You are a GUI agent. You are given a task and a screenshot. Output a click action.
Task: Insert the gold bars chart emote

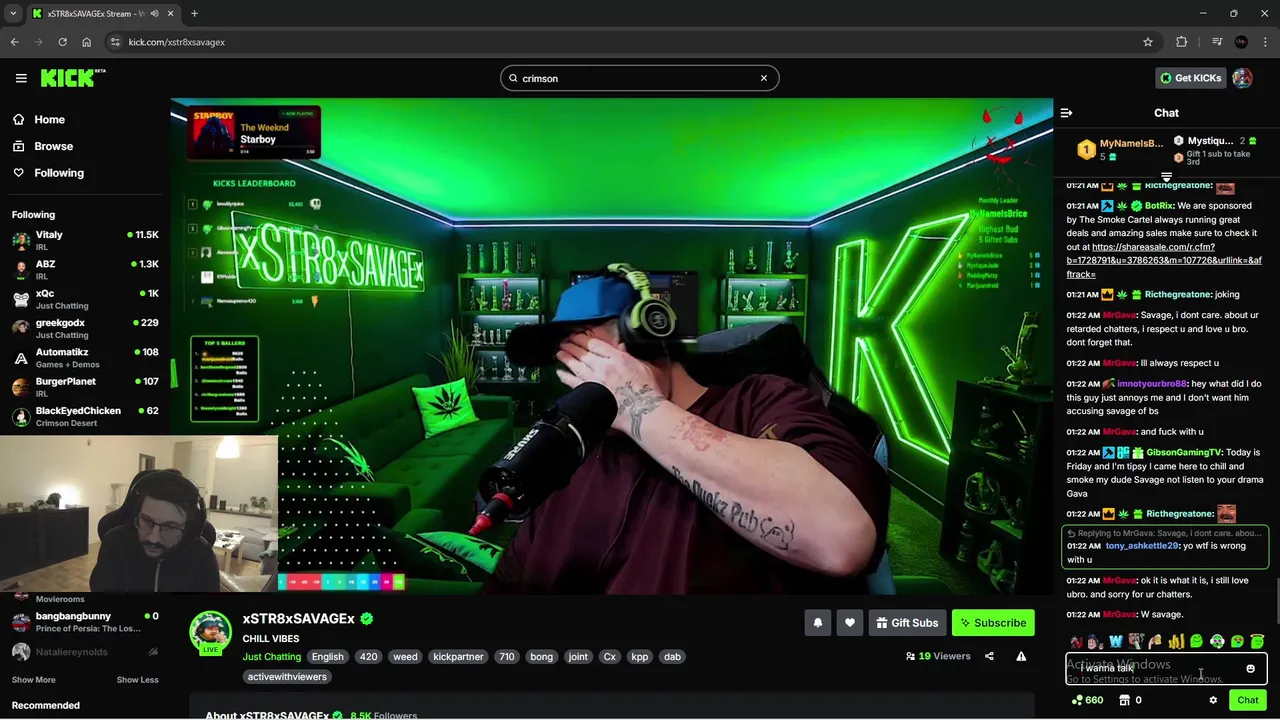click(1176, 642)
